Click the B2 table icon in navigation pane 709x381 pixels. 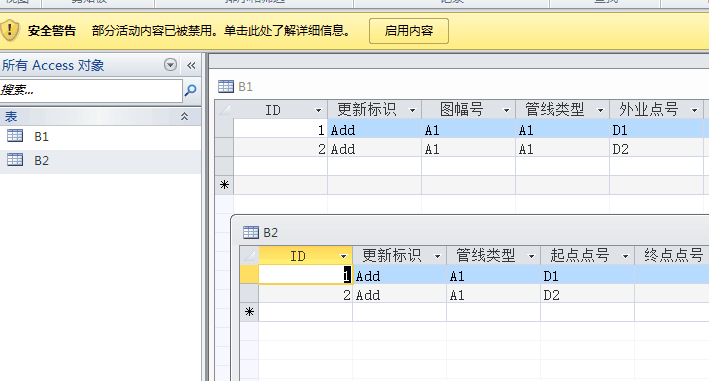[15, 160]
